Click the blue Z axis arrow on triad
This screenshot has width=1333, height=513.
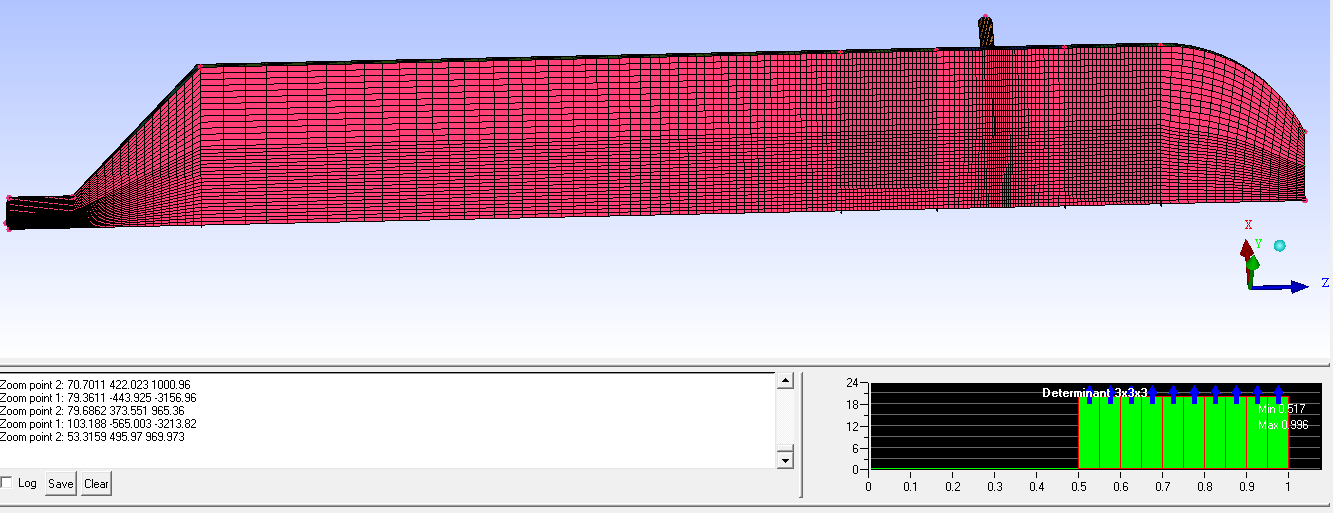(x=1298, y=287)
